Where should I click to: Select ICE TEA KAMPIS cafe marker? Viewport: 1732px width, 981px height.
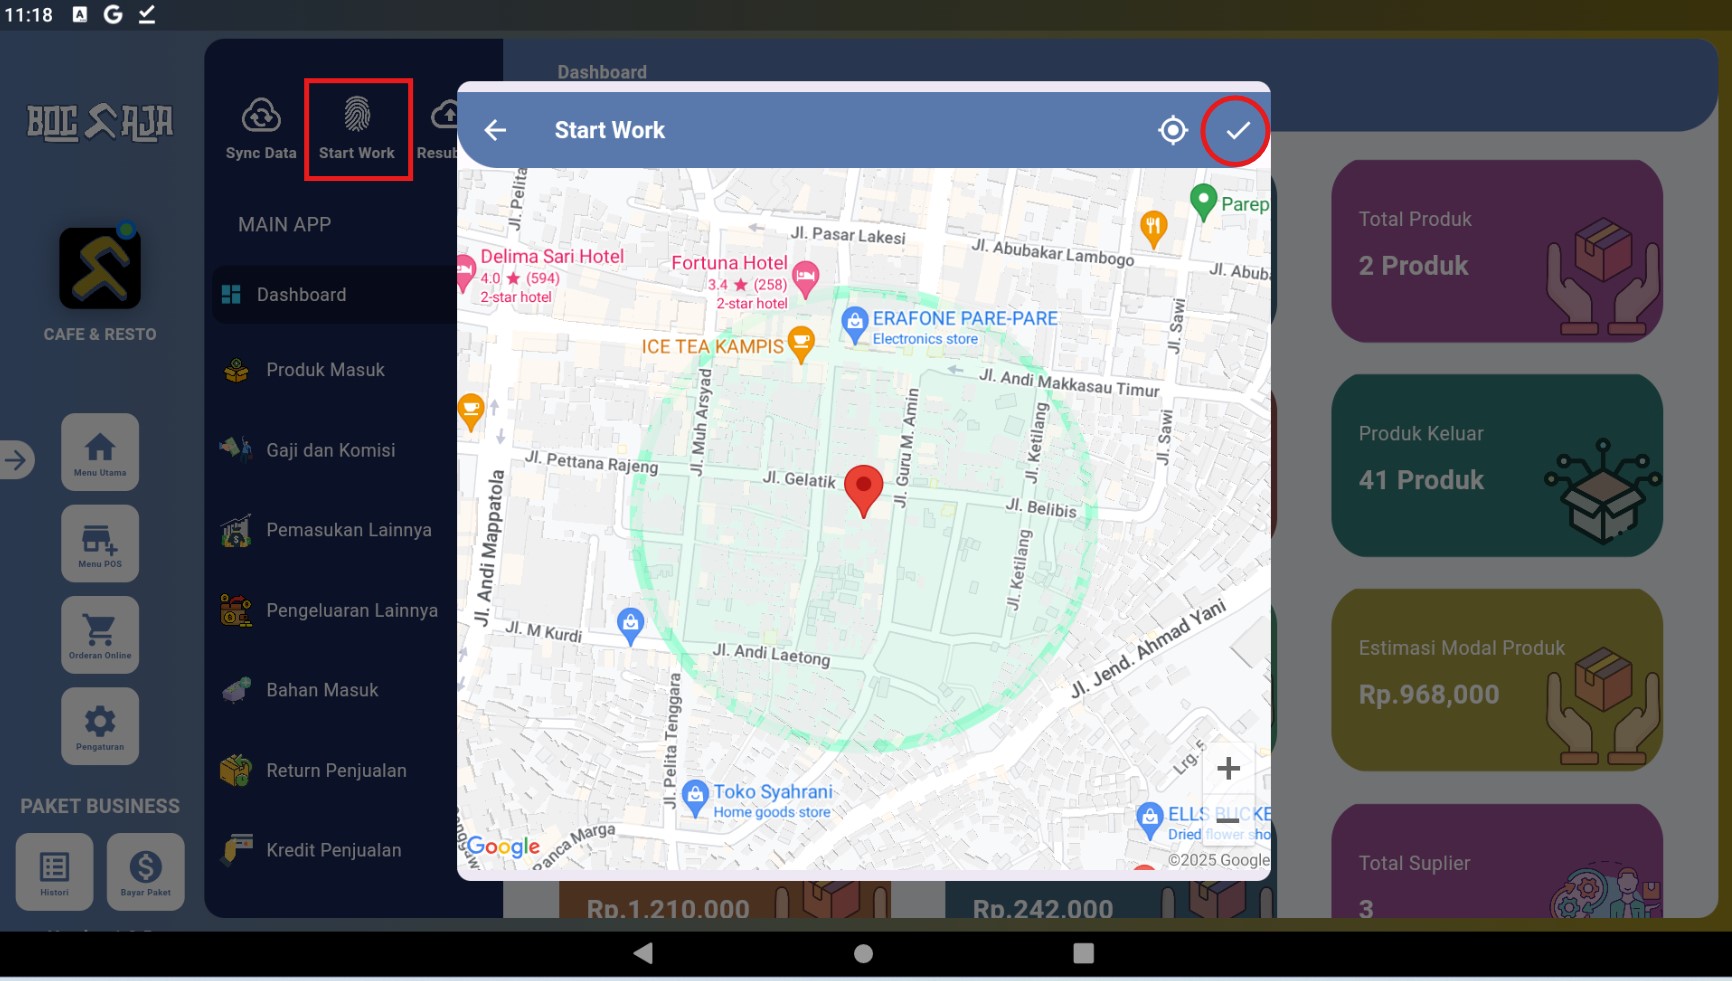click(800, 343)
